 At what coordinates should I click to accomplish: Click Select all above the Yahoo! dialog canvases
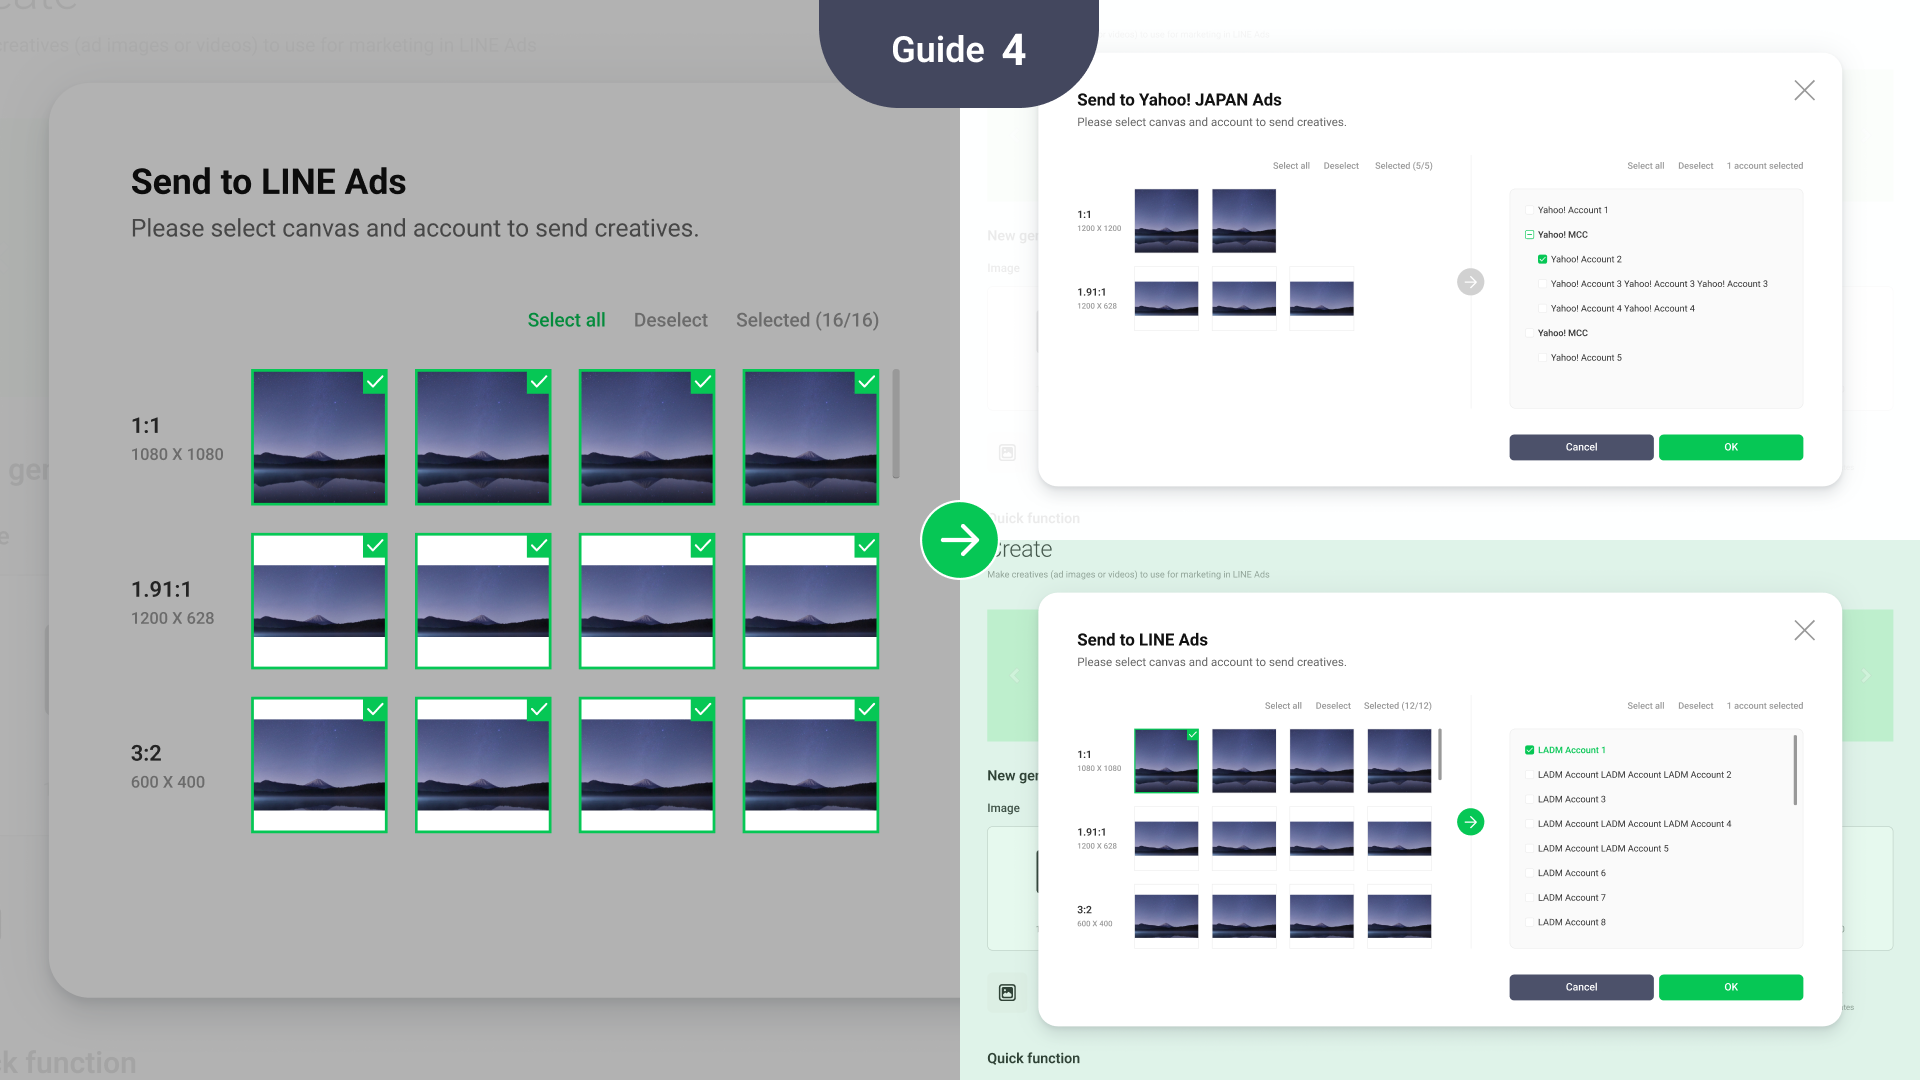tap(1291, 166)
